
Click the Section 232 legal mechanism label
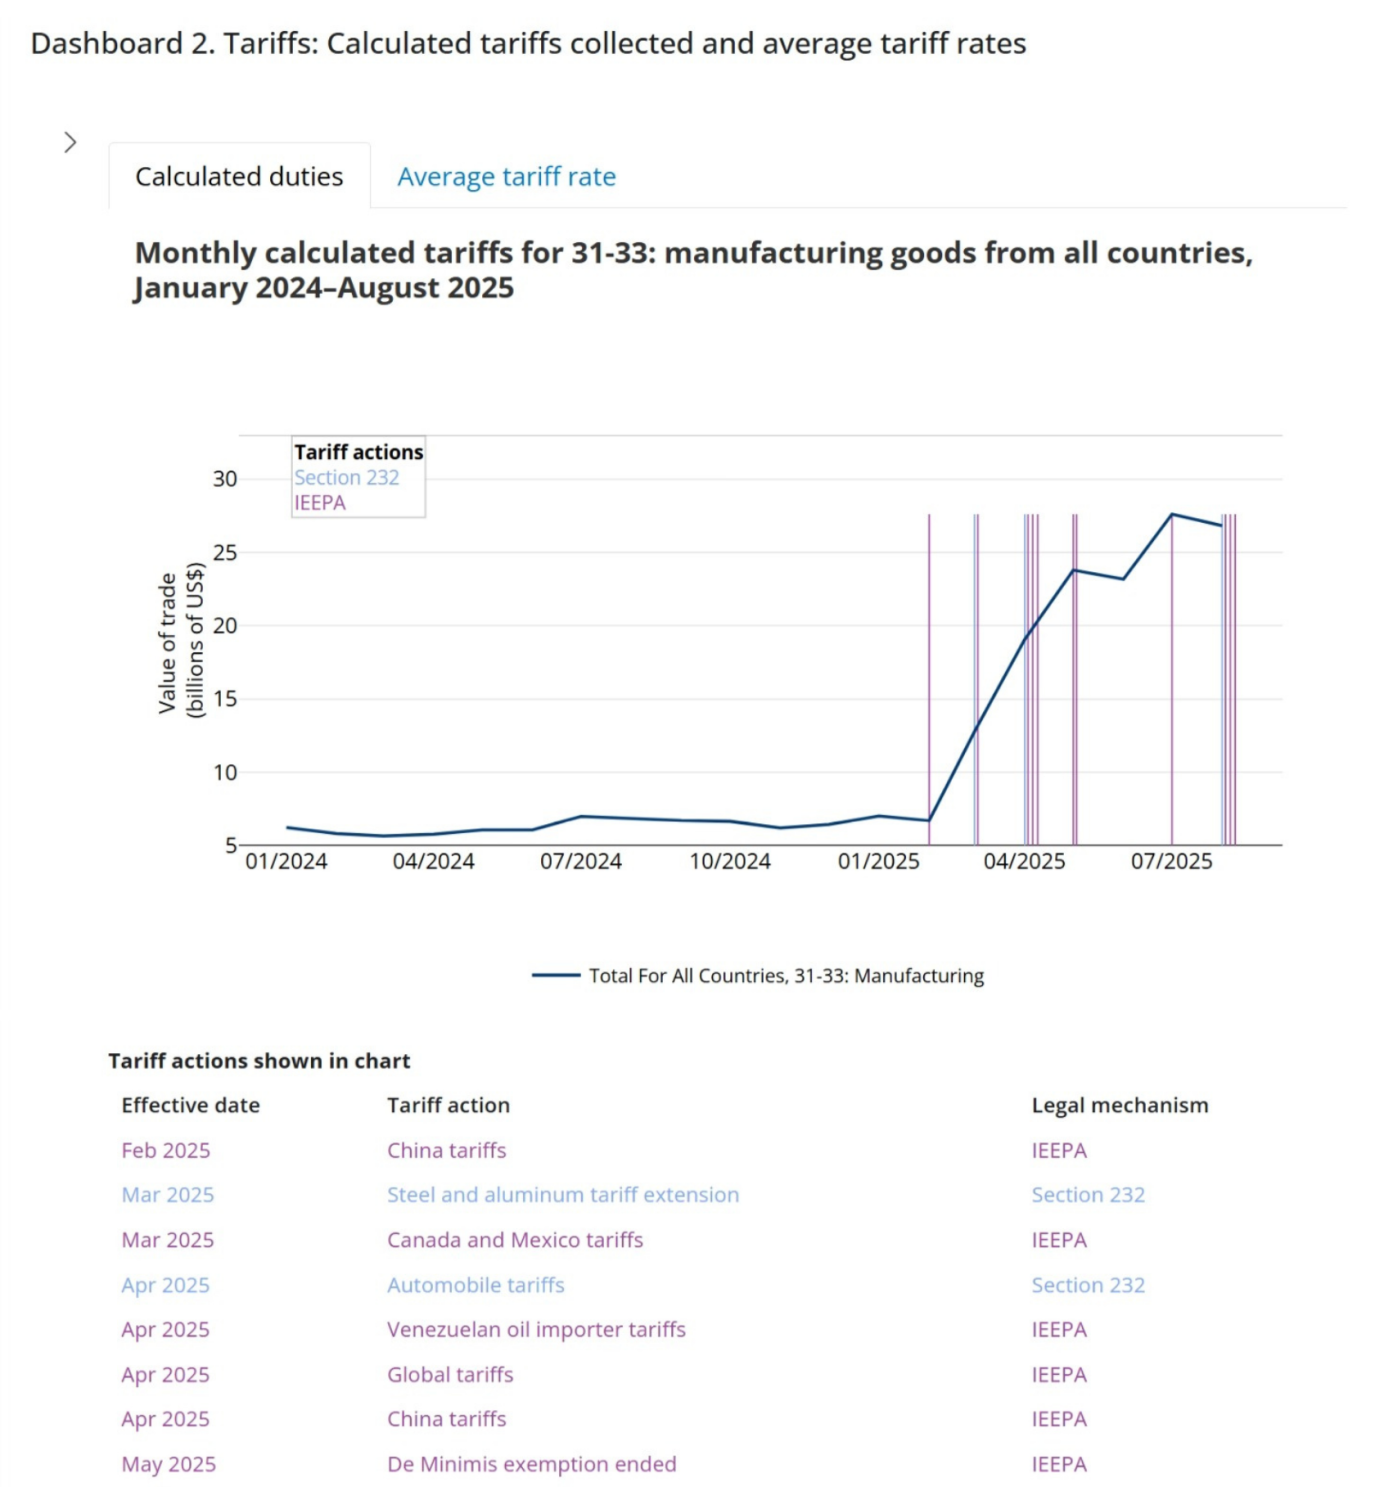1088,1194
